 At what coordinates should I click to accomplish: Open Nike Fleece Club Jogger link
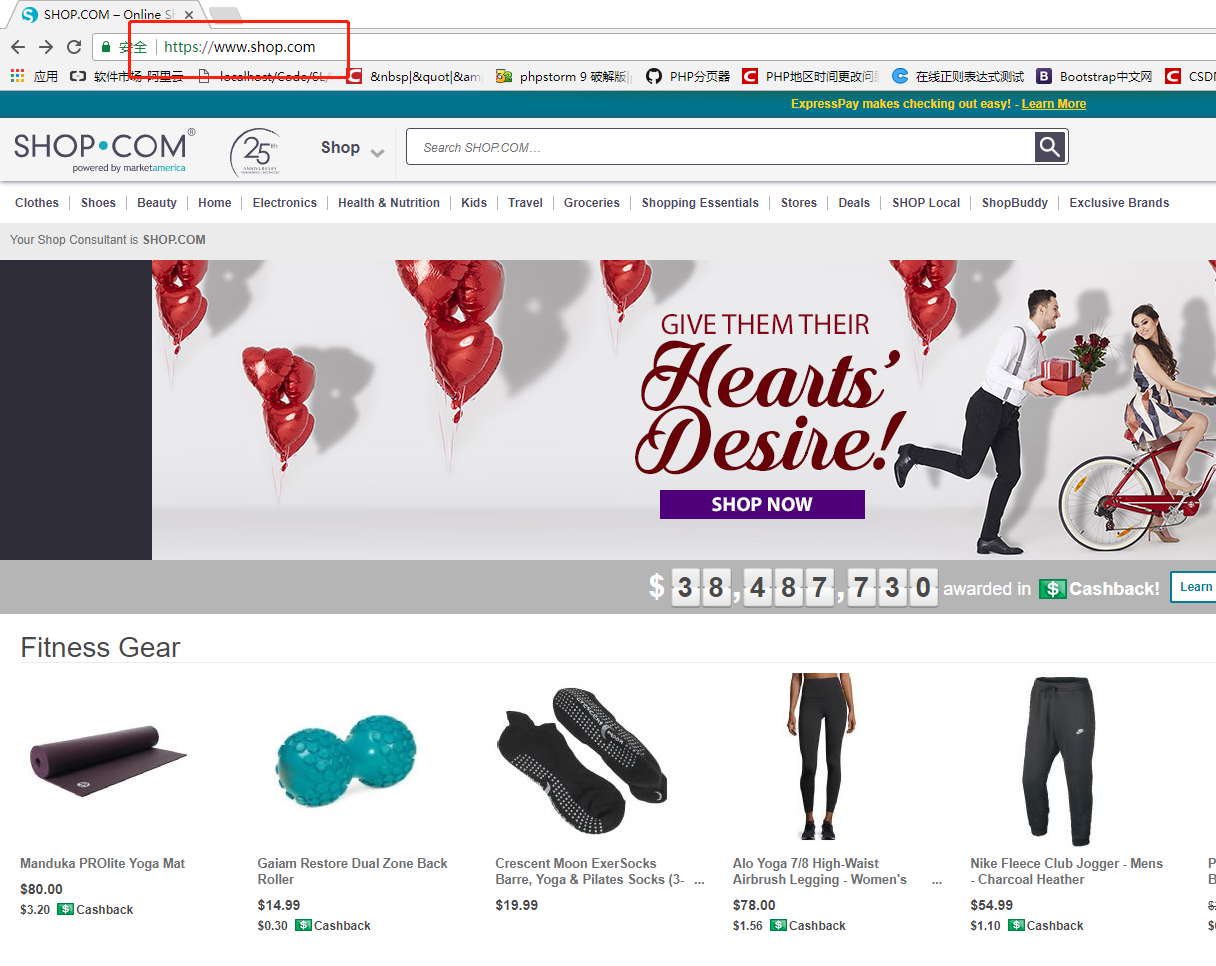coord(1066,872)
